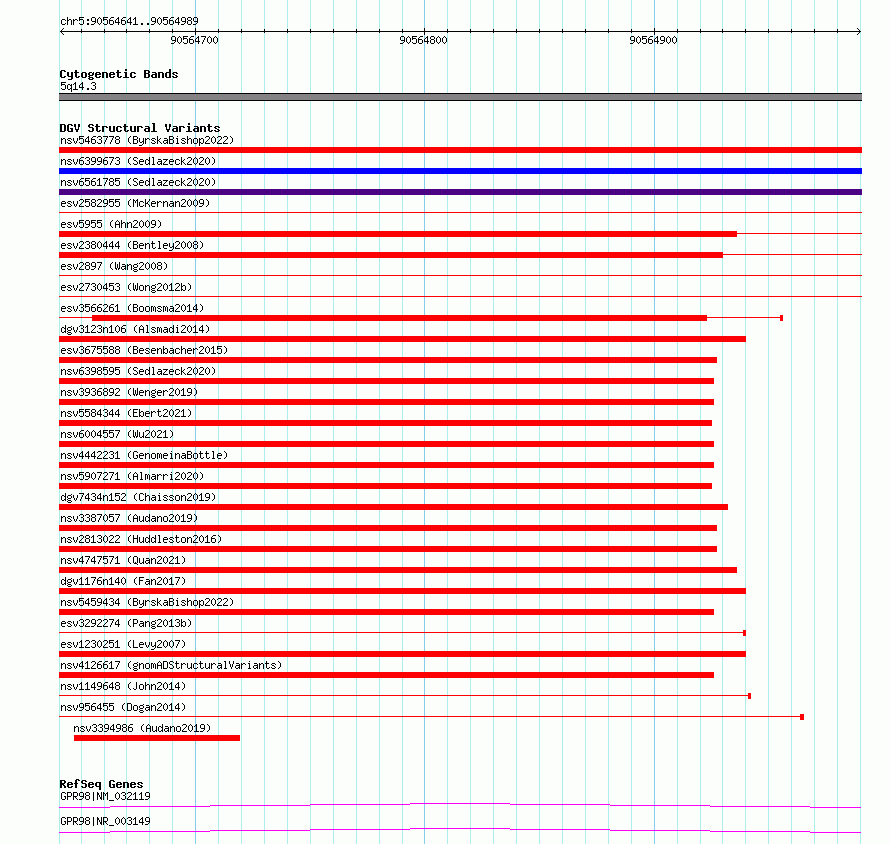Open GPR98|NR_003149 transcript label
890x844 pixels.
click(x=105, y=821)
